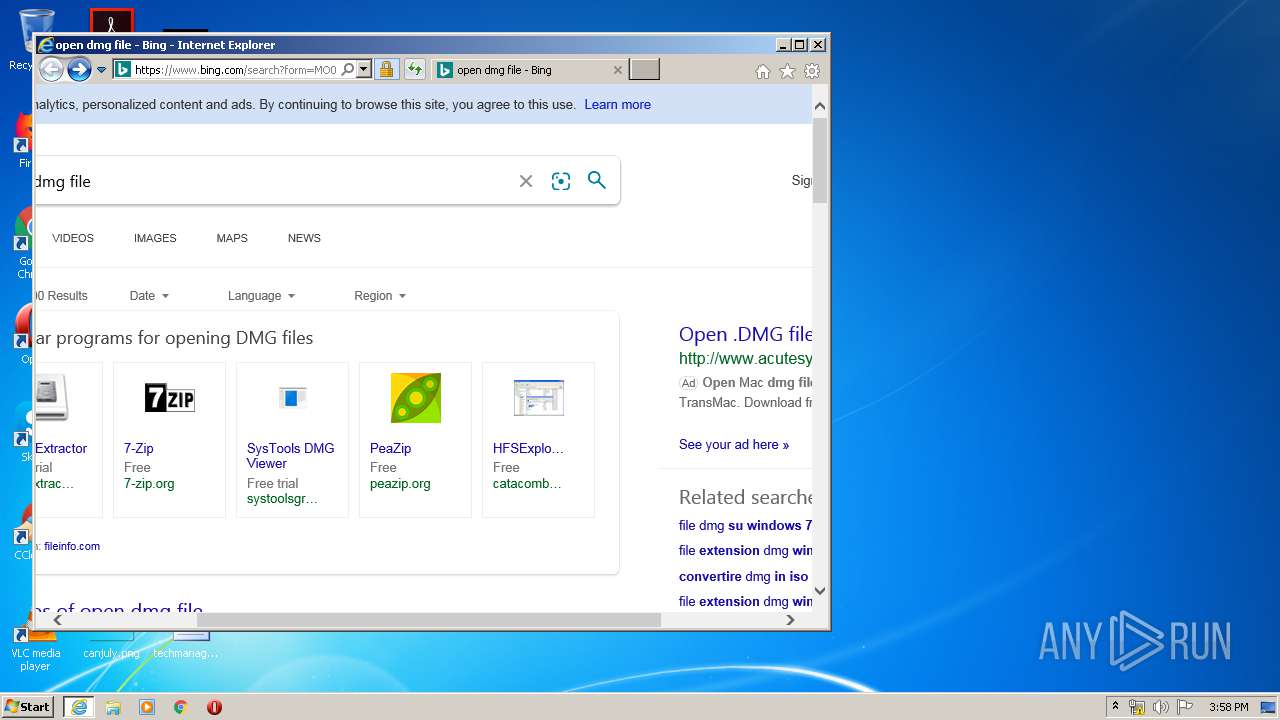The width and height of the screenshot is (1280, 720).
Task: Click the horizontal scrollbar right arrow
Action: pos(790,620)
